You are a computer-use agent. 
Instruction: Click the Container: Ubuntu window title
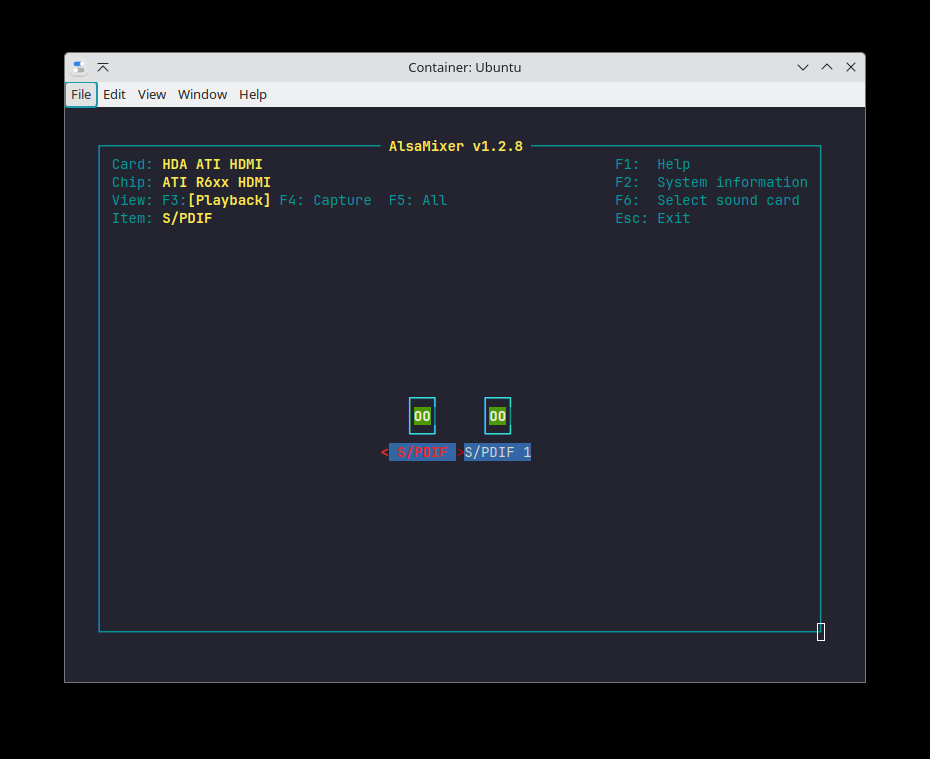pyautogui.click(x=464, y=68)
